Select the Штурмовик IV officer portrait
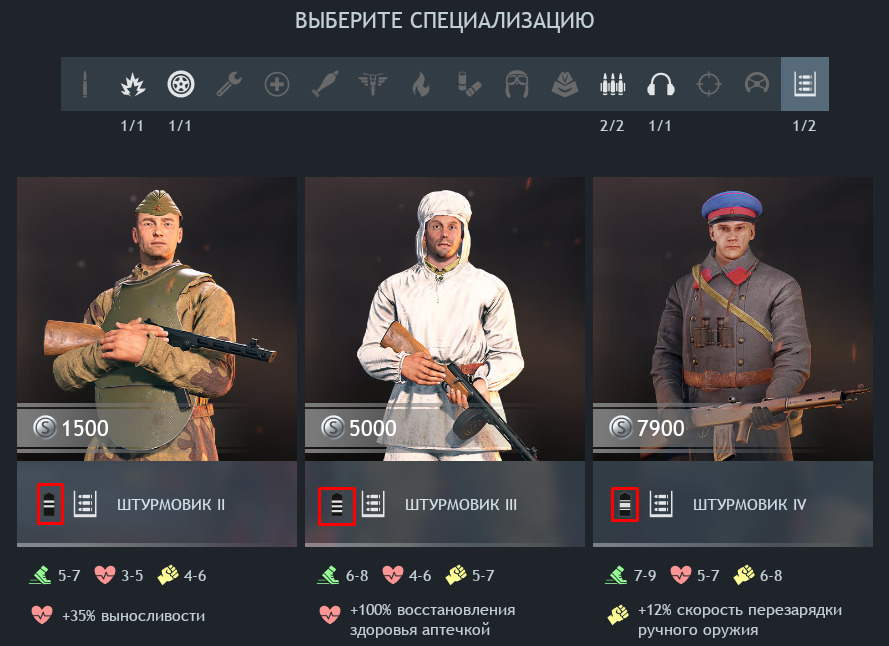Viewport: 889px width, 646px height. 733,319
